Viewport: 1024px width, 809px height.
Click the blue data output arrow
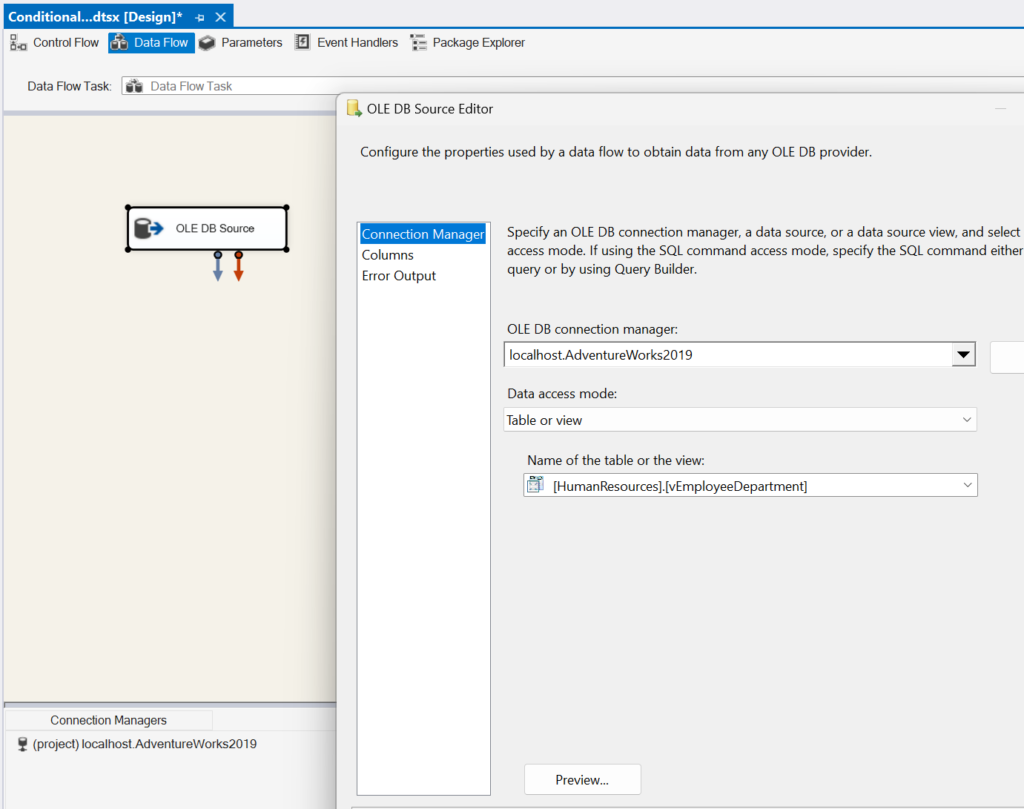[x=217, y=268]
